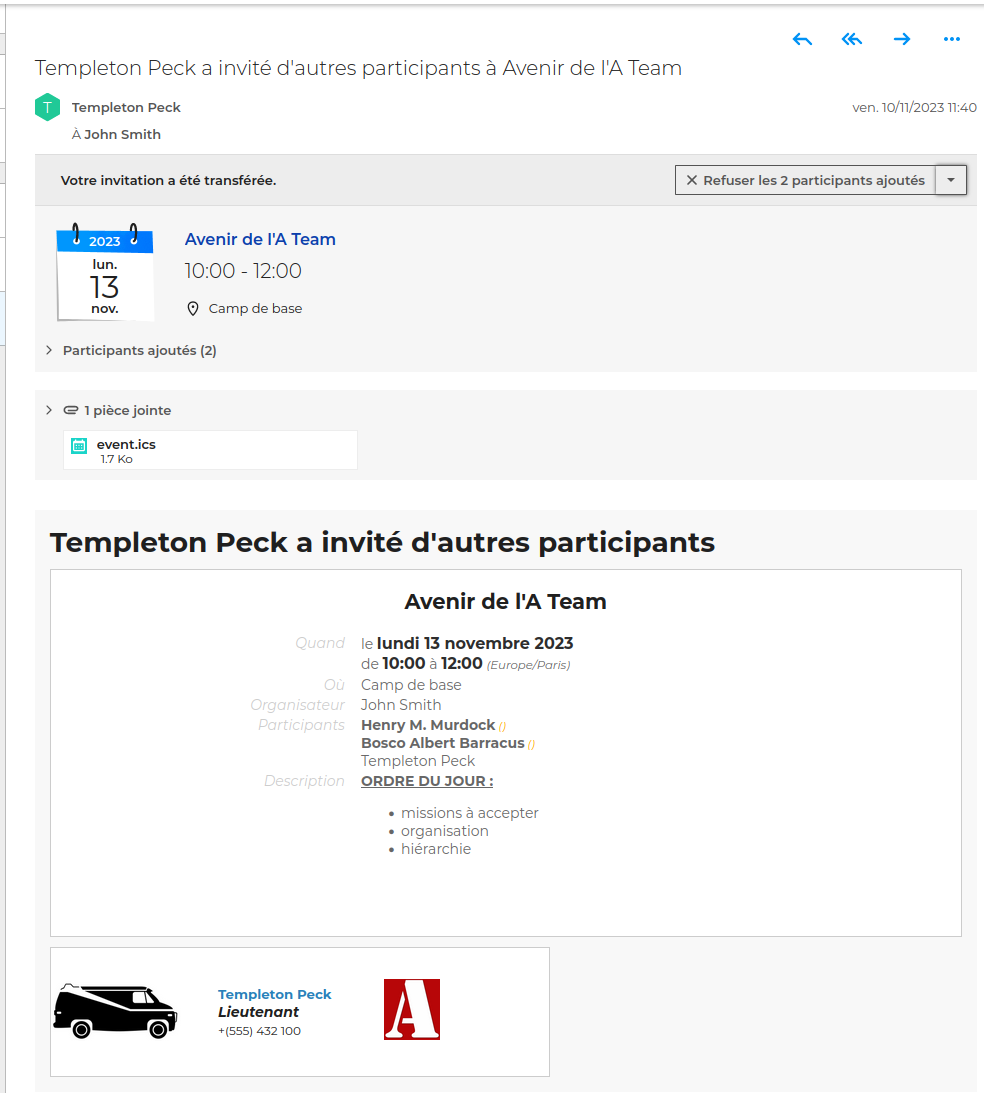Click Templeton Peck's green avatar icon
This screenshot has width=984, height=1093.
pyautogui.click(x=48, y=107)
